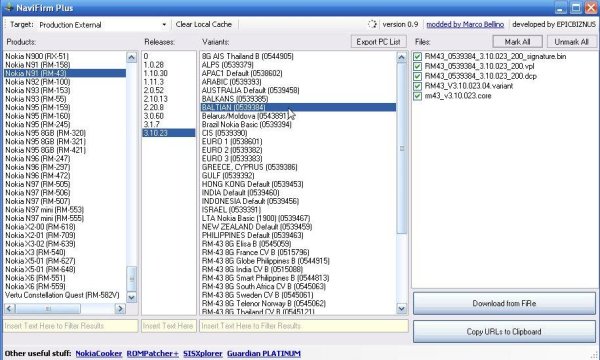
Task: Toggle the rm43_v3.10.023.core checkbox
Action: pos(417,96)
